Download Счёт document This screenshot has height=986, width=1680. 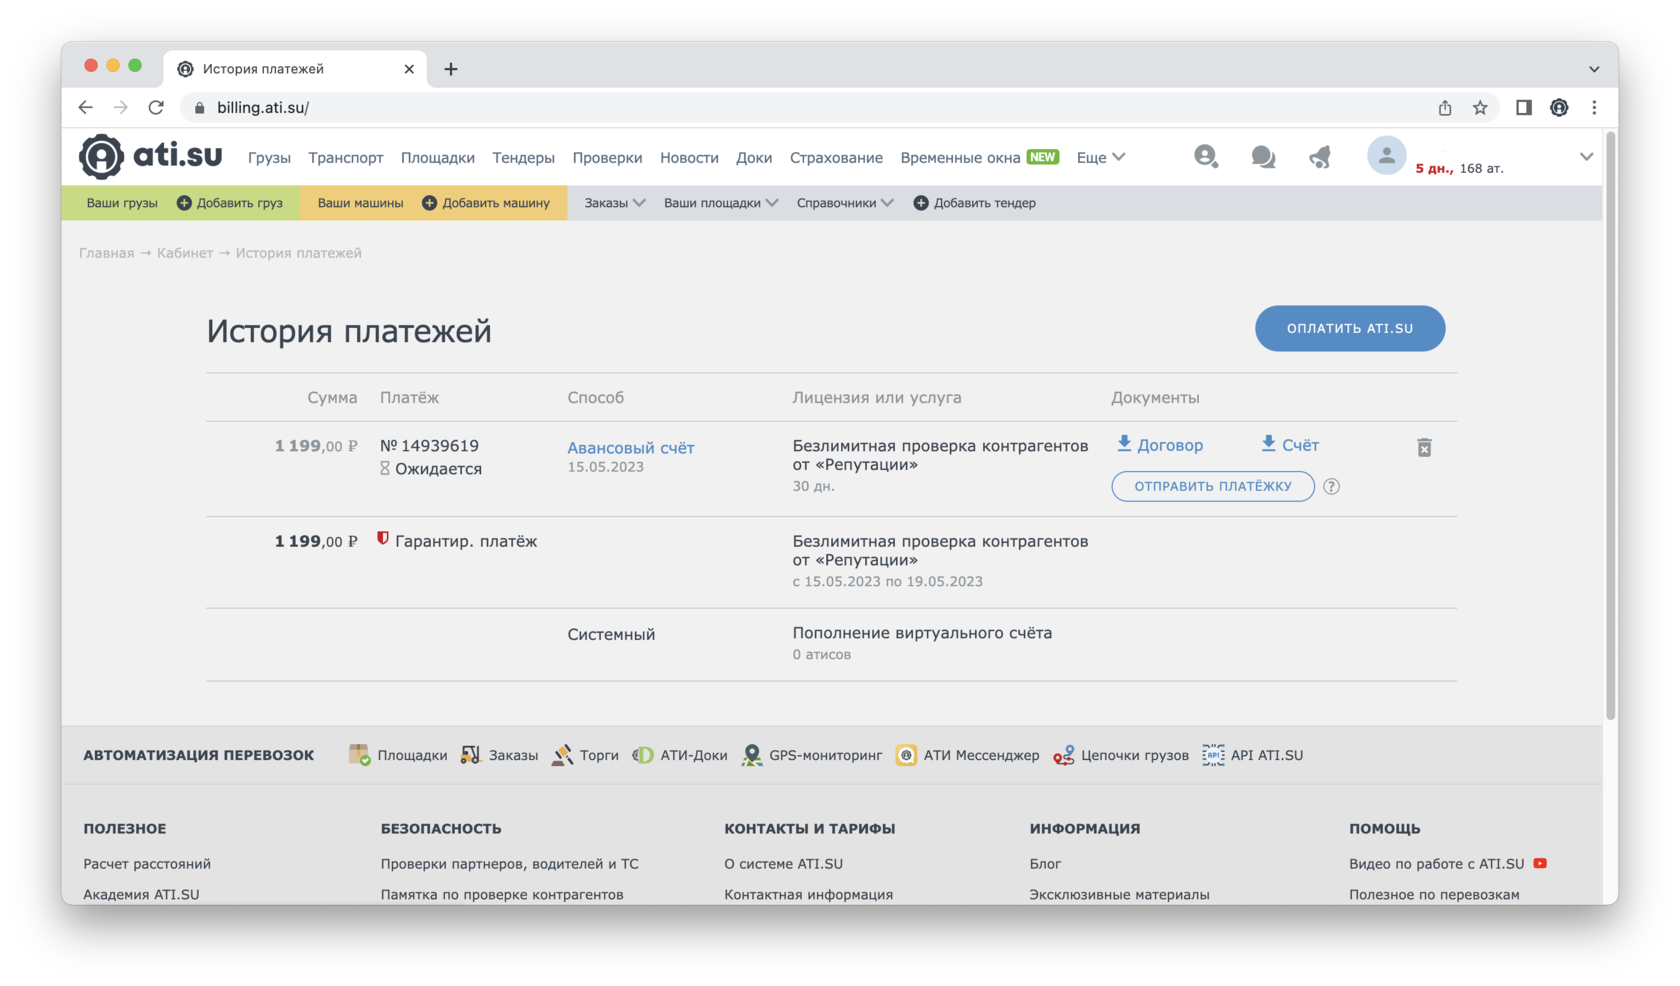click(1290, 444)
